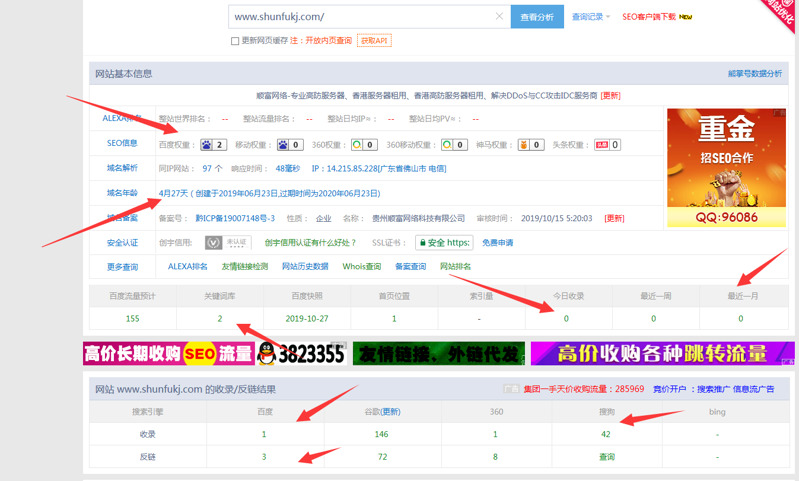The height and width of the screenshot is (481, 799).
Task: Click the 头条权重 red badge icon
Action: tap(607, 145)
